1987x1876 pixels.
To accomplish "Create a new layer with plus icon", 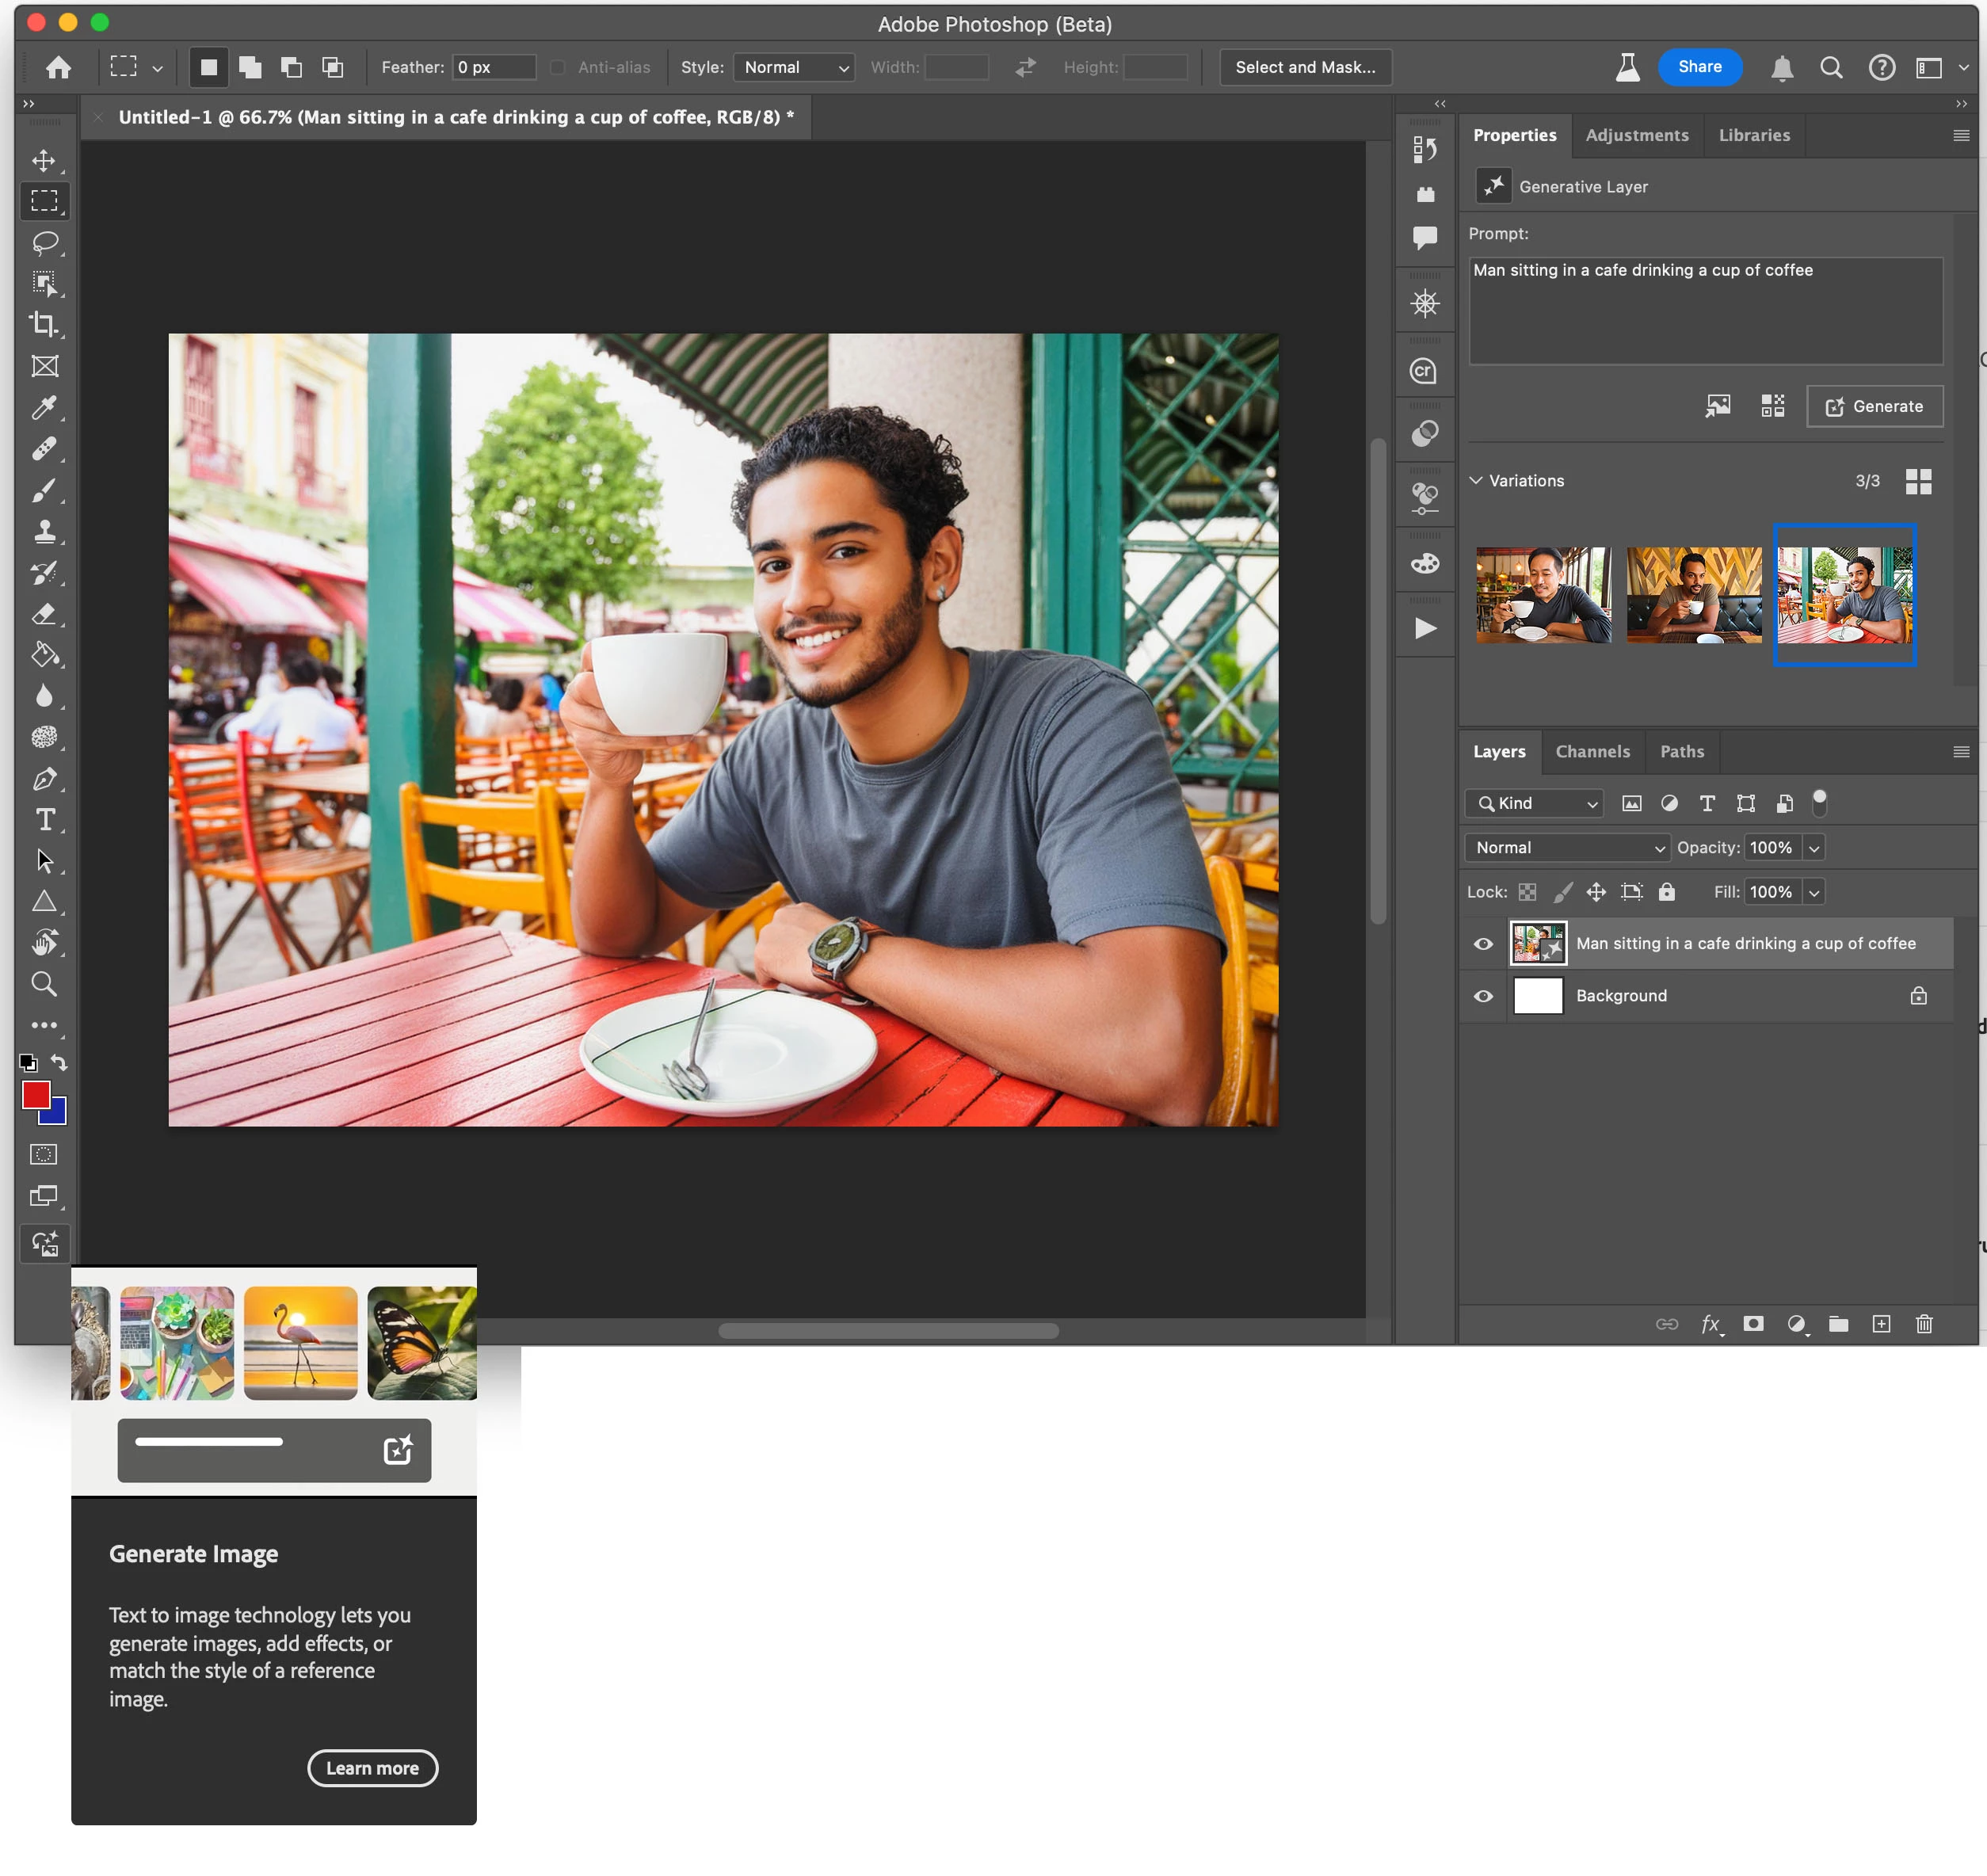I will 1881,1324.
